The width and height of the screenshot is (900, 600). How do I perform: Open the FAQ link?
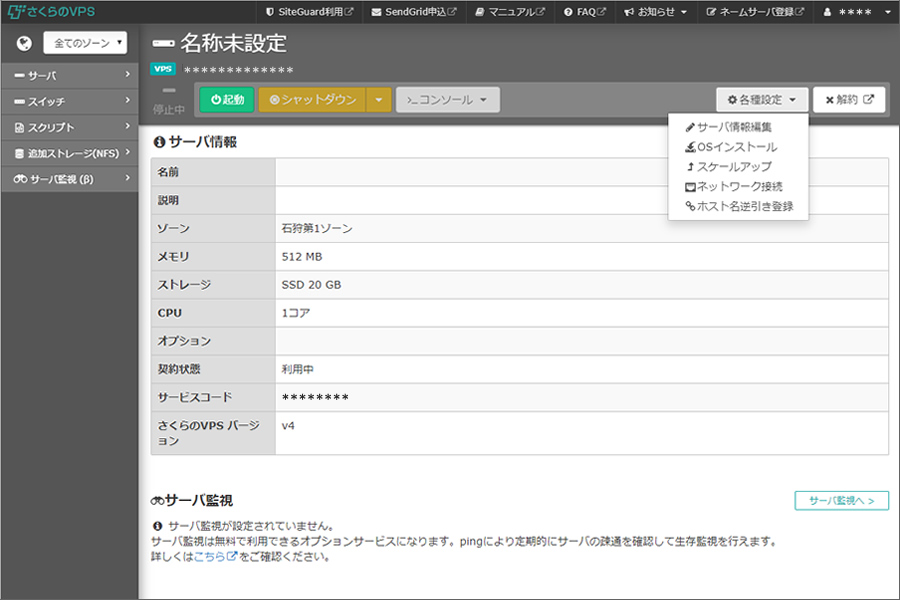(x=585, y=12)
